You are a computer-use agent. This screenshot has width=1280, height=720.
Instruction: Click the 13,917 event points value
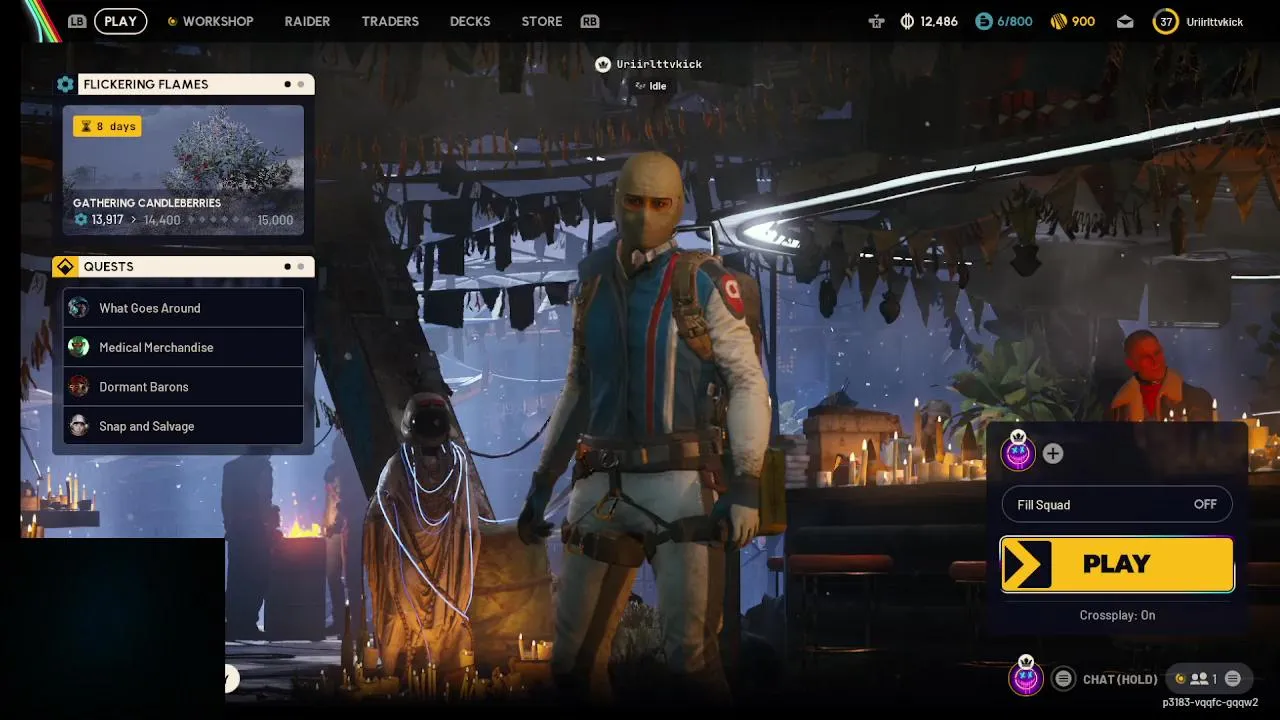107,220
